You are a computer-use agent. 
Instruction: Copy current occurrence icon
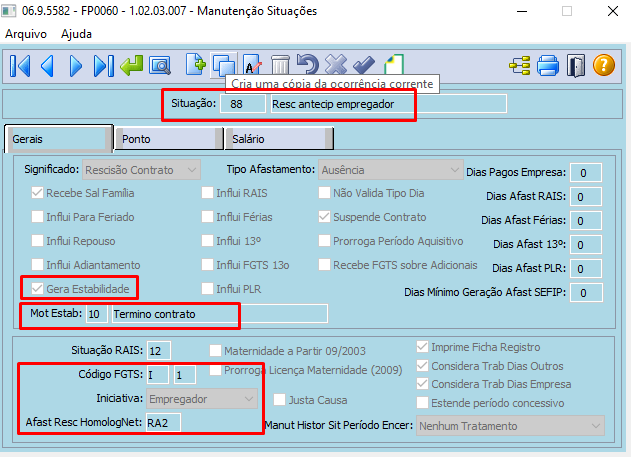pos(224,65)
